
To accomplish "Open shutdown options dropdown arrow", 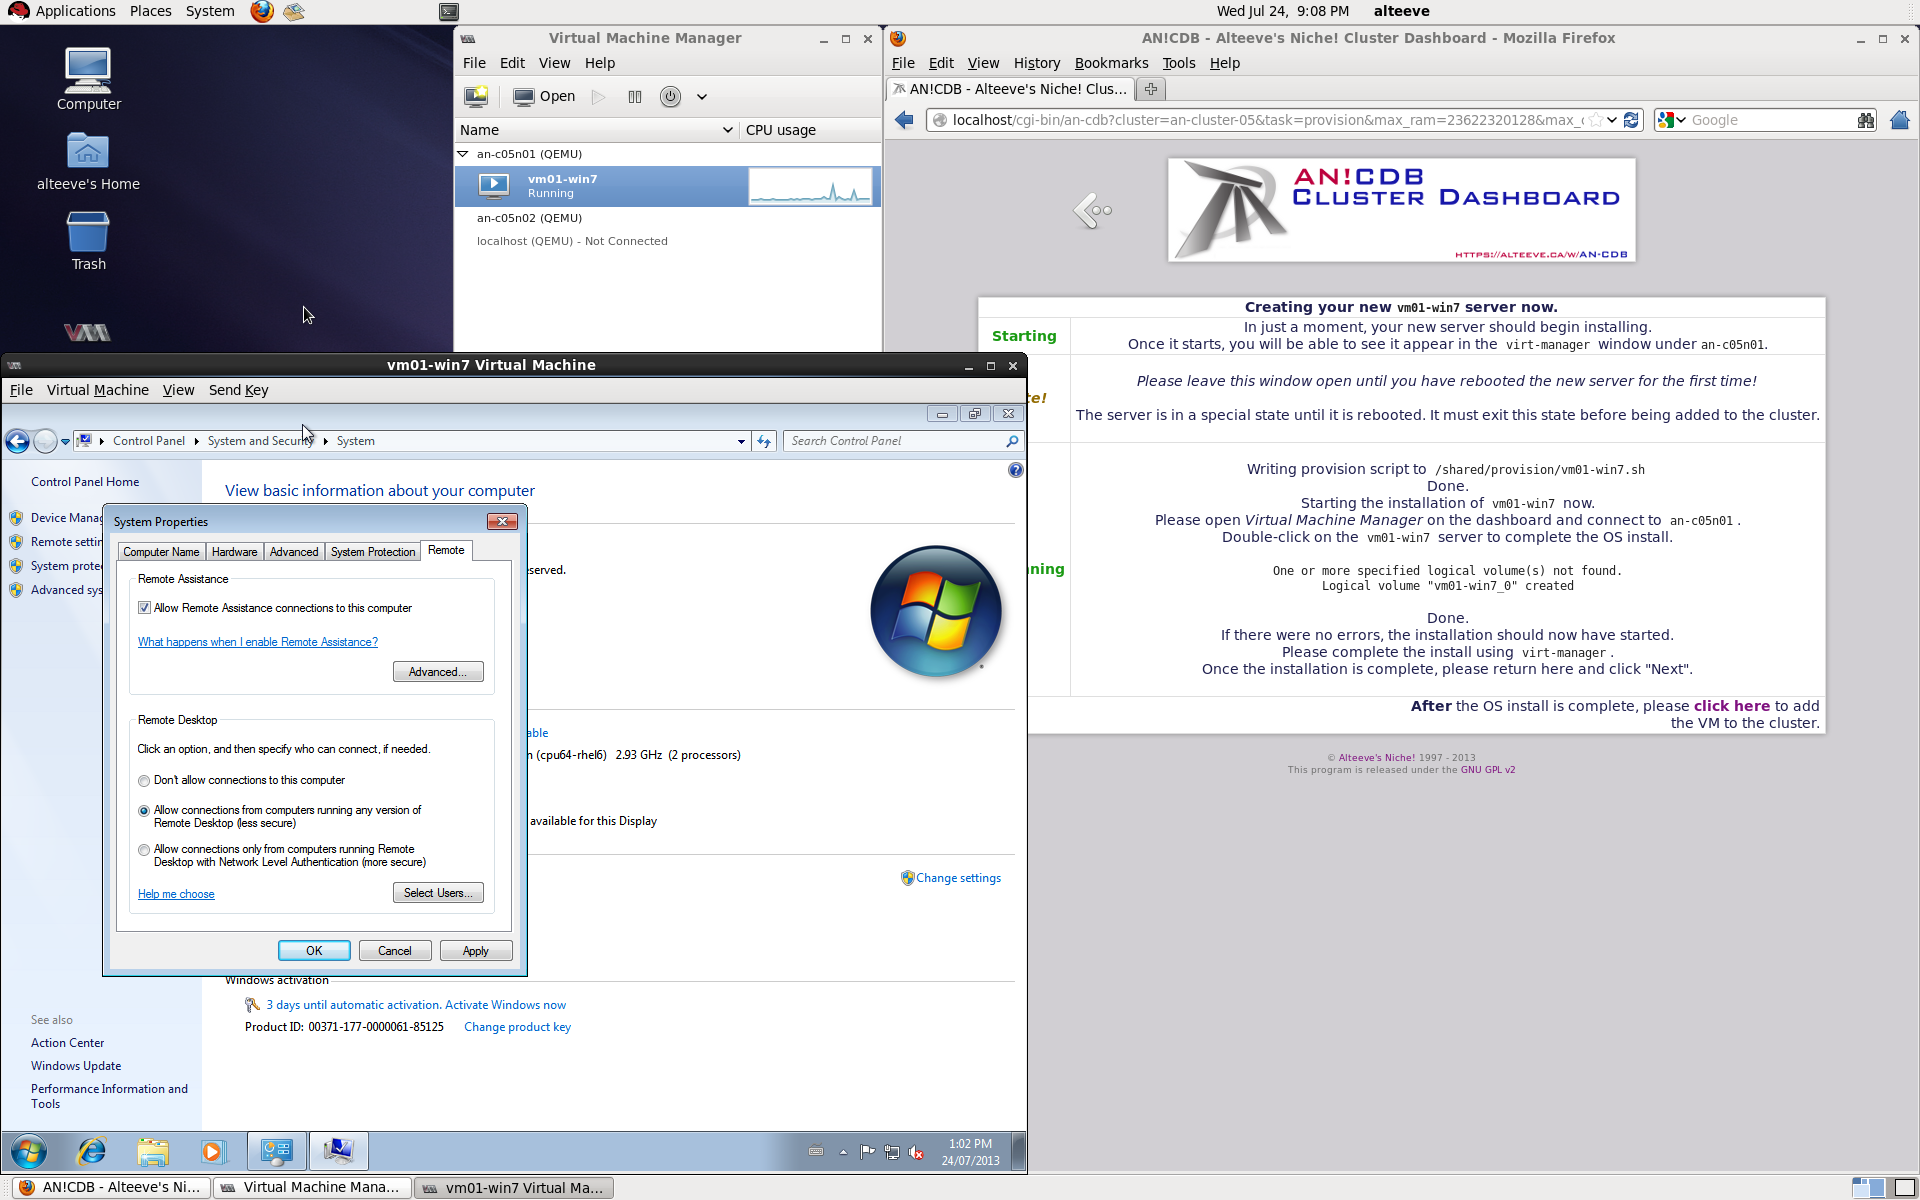I will coord(702,97).
